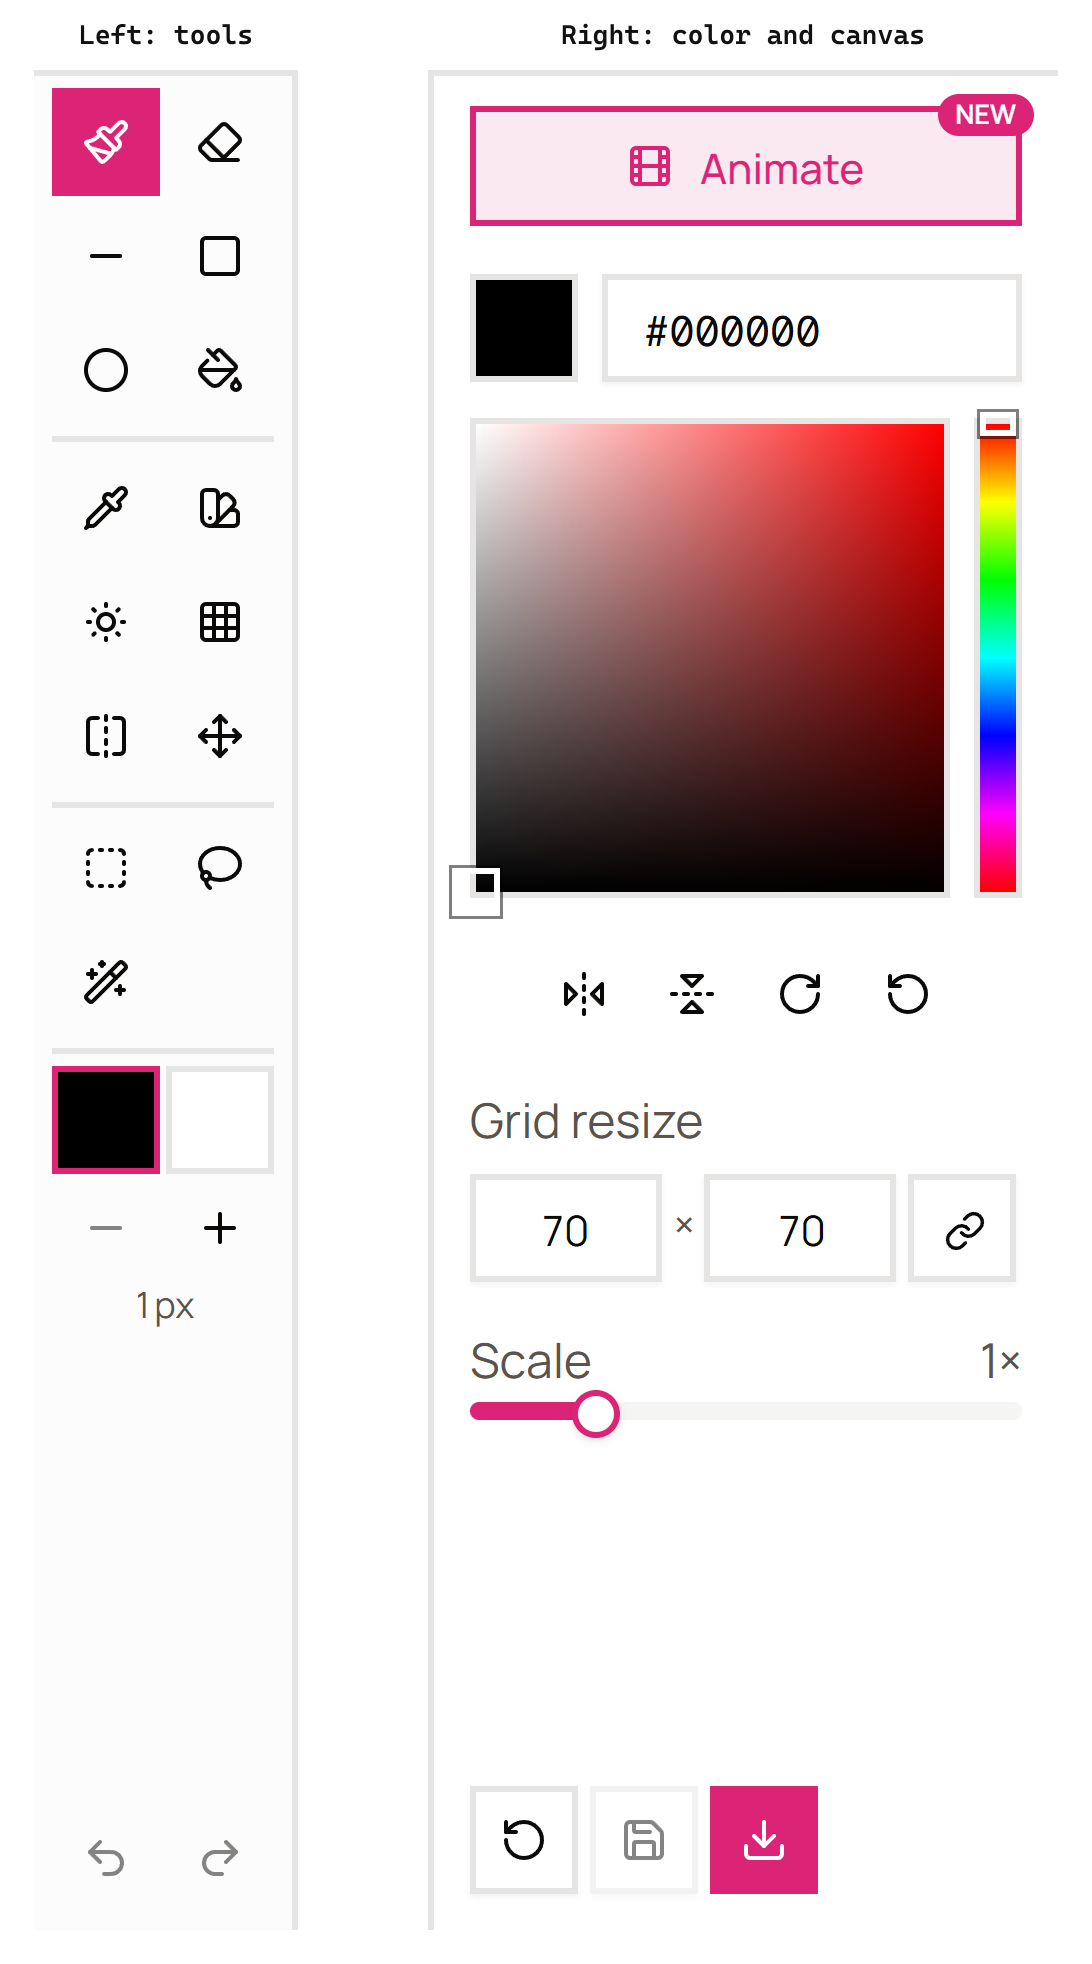Toggle the mirror symmetry drawing tool
This screenshot has height=1964, width=1092.
click(x=106, y=736)
